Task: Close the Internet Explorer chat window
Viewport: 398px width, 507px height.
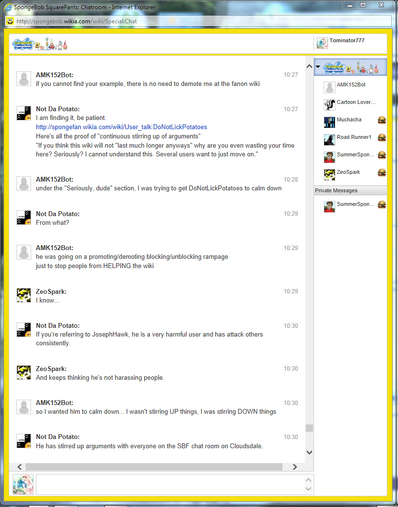Action: point(382,5)
